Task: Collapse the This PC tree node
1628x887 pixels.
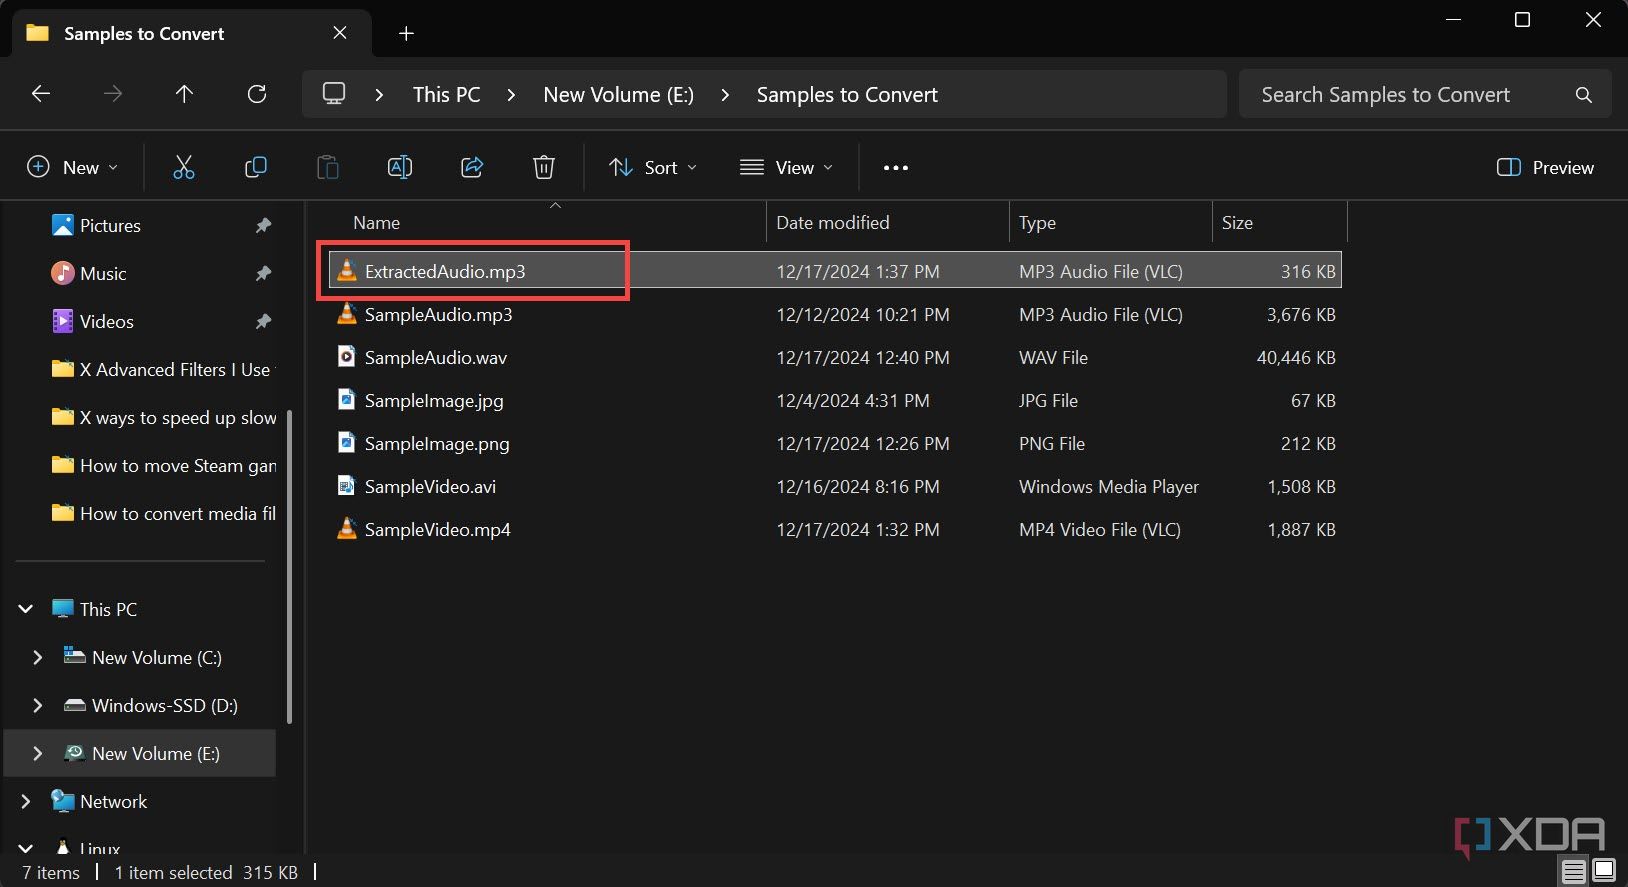Action: [x=26, y=609]
